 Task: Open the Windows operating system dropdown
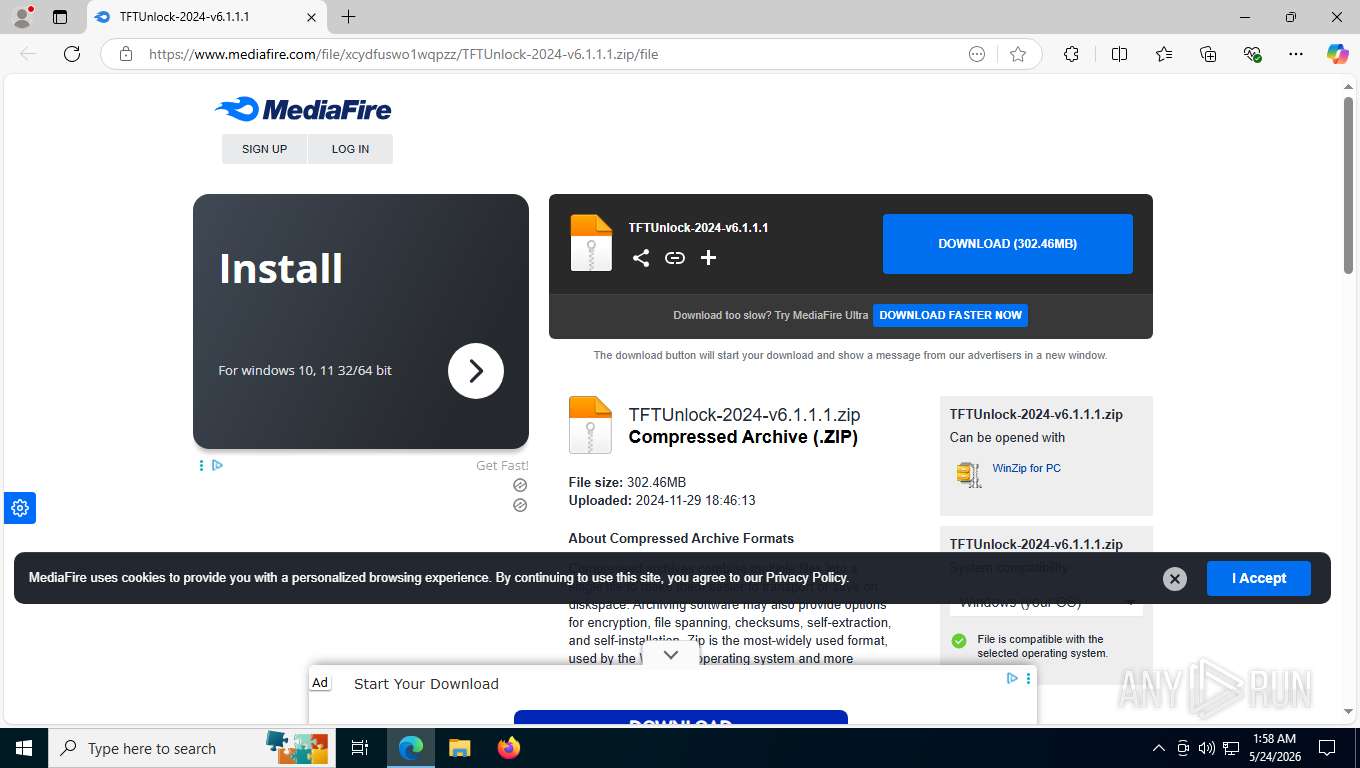[x=1046, y=602]
